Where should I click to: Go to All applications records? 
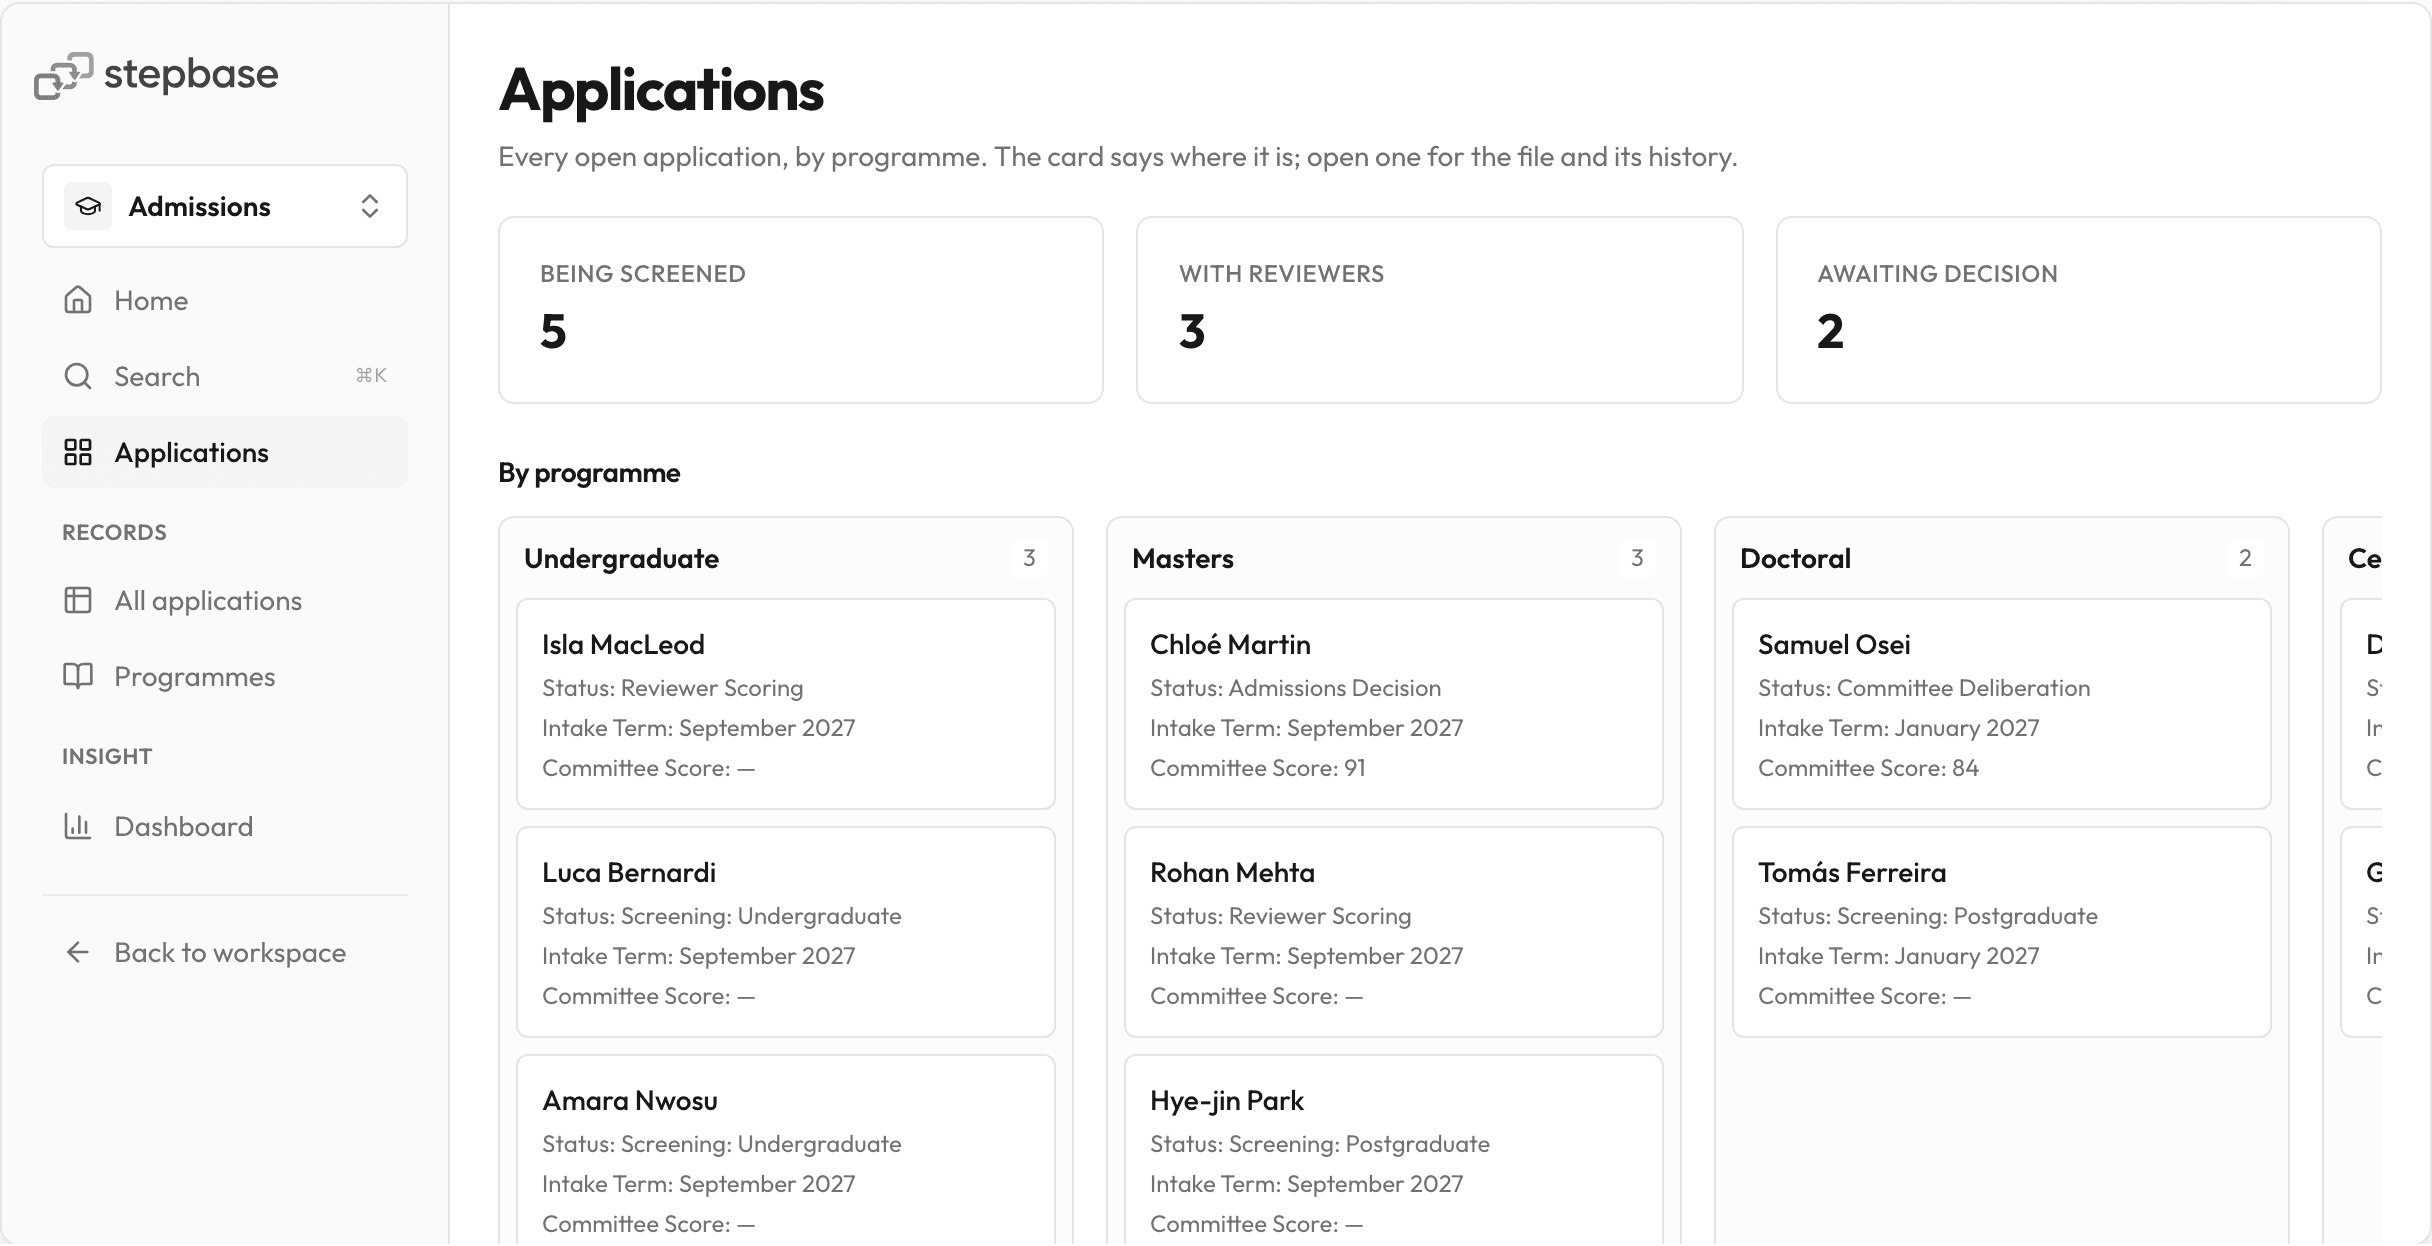point(225,600)
